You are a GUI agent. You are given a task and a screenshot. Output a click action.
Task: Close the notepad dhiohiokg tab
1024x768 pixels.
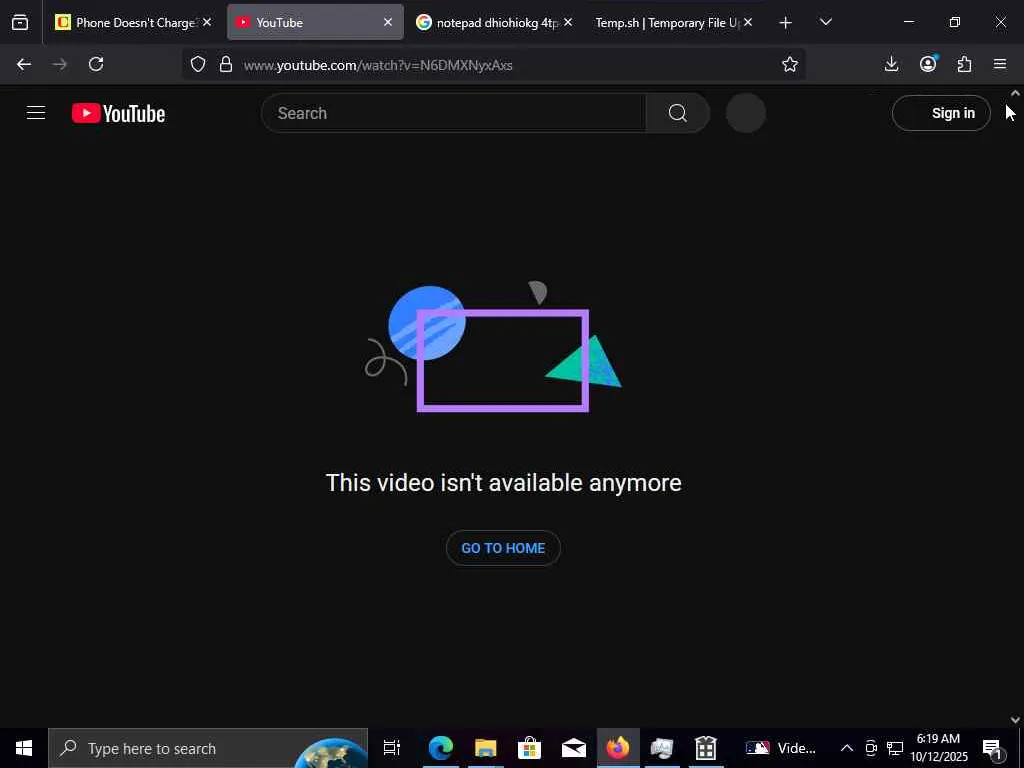pyautogui.click(x=568, y=22)
